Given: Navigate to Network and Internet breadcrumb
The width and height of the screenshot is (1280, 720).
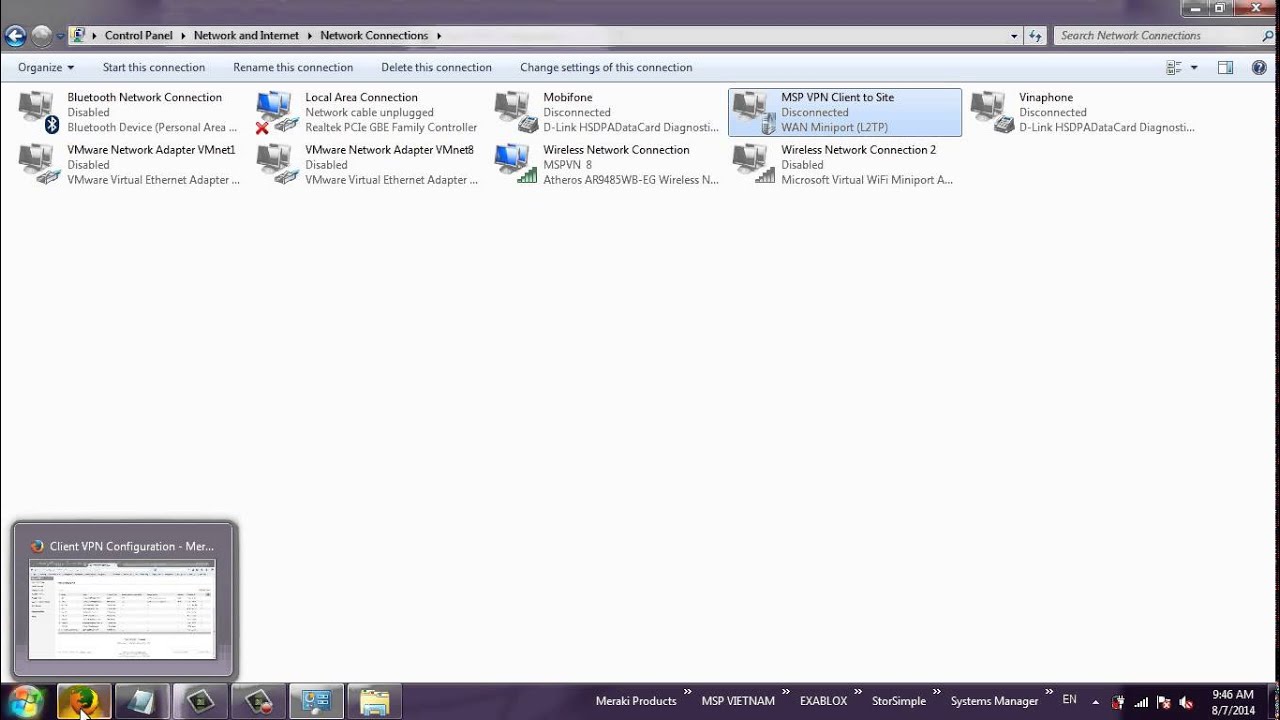Looking at the screenshot, I should 246,36.
